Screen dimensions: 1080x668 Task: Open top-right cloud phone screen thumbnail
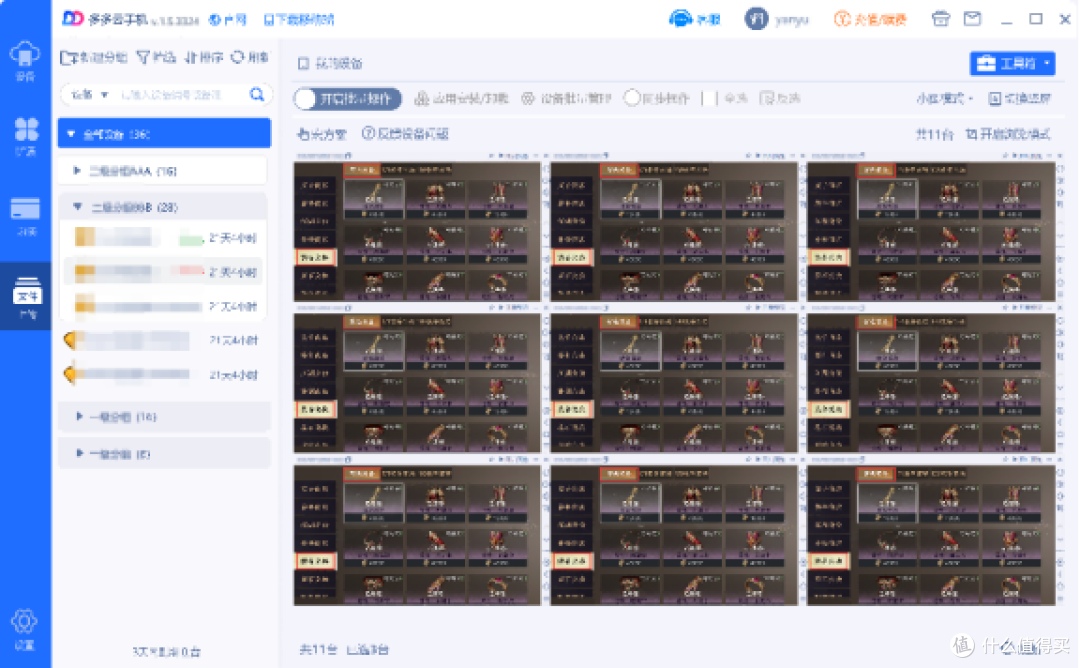tap(931, 231)
